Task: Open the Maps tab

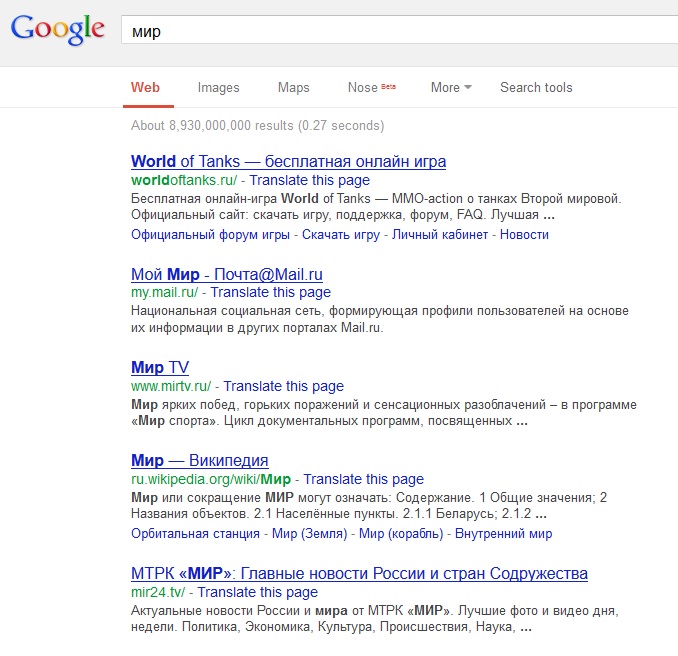Action: [293, 88]
